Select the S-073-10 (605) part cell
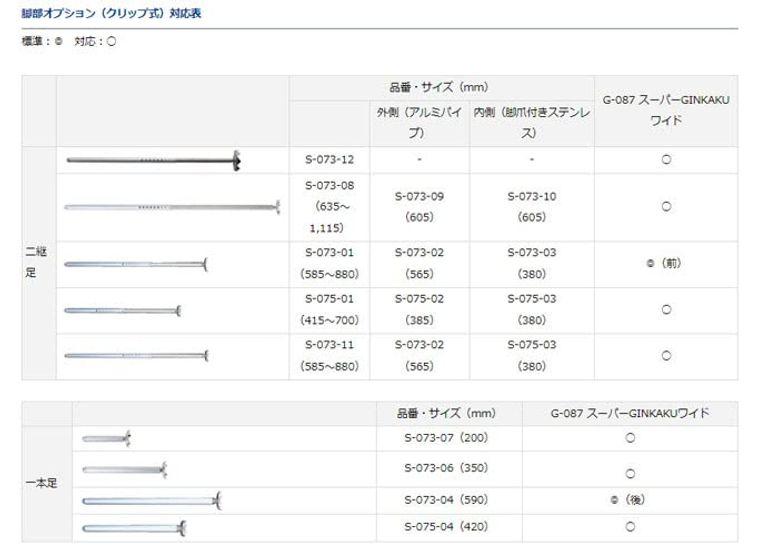This screenshot has height=550, width=778. [531, 206]
